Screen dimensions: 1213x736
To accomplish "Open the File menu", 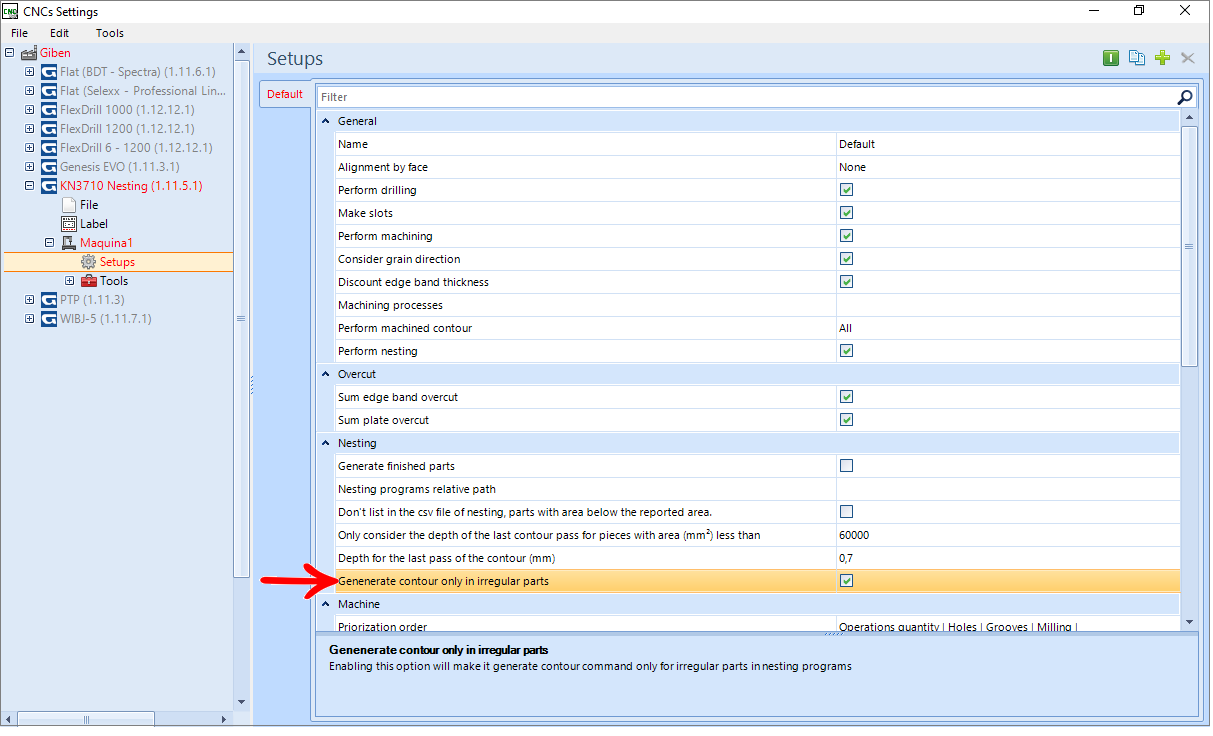I will point(20,33).
